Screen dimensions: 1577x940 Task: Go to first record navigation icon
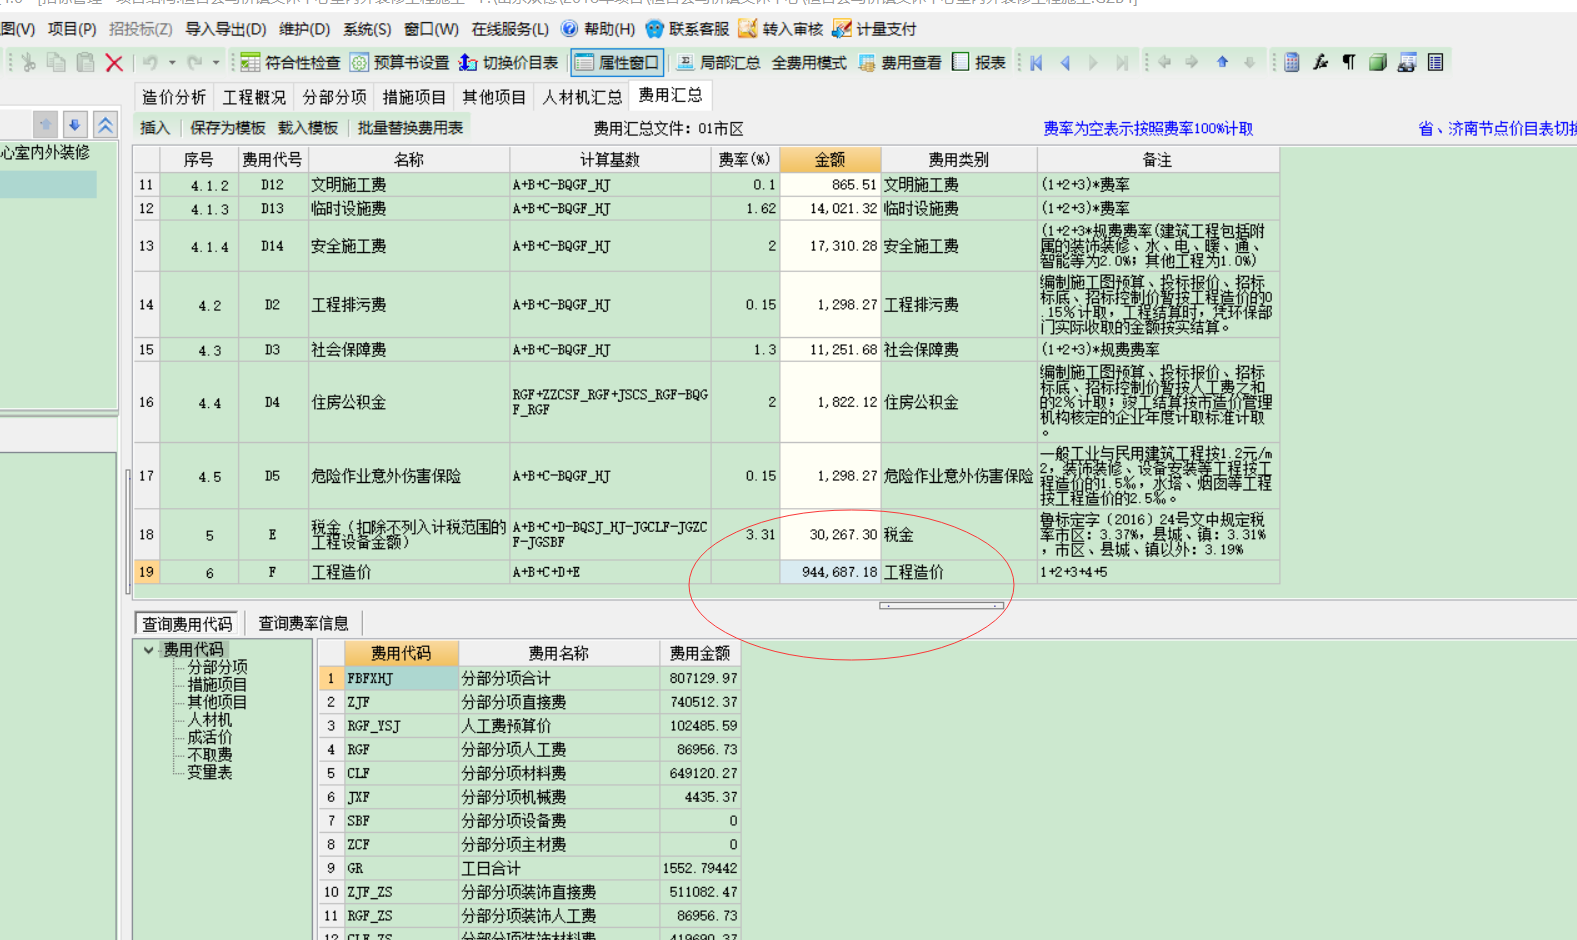[1036, 63]
